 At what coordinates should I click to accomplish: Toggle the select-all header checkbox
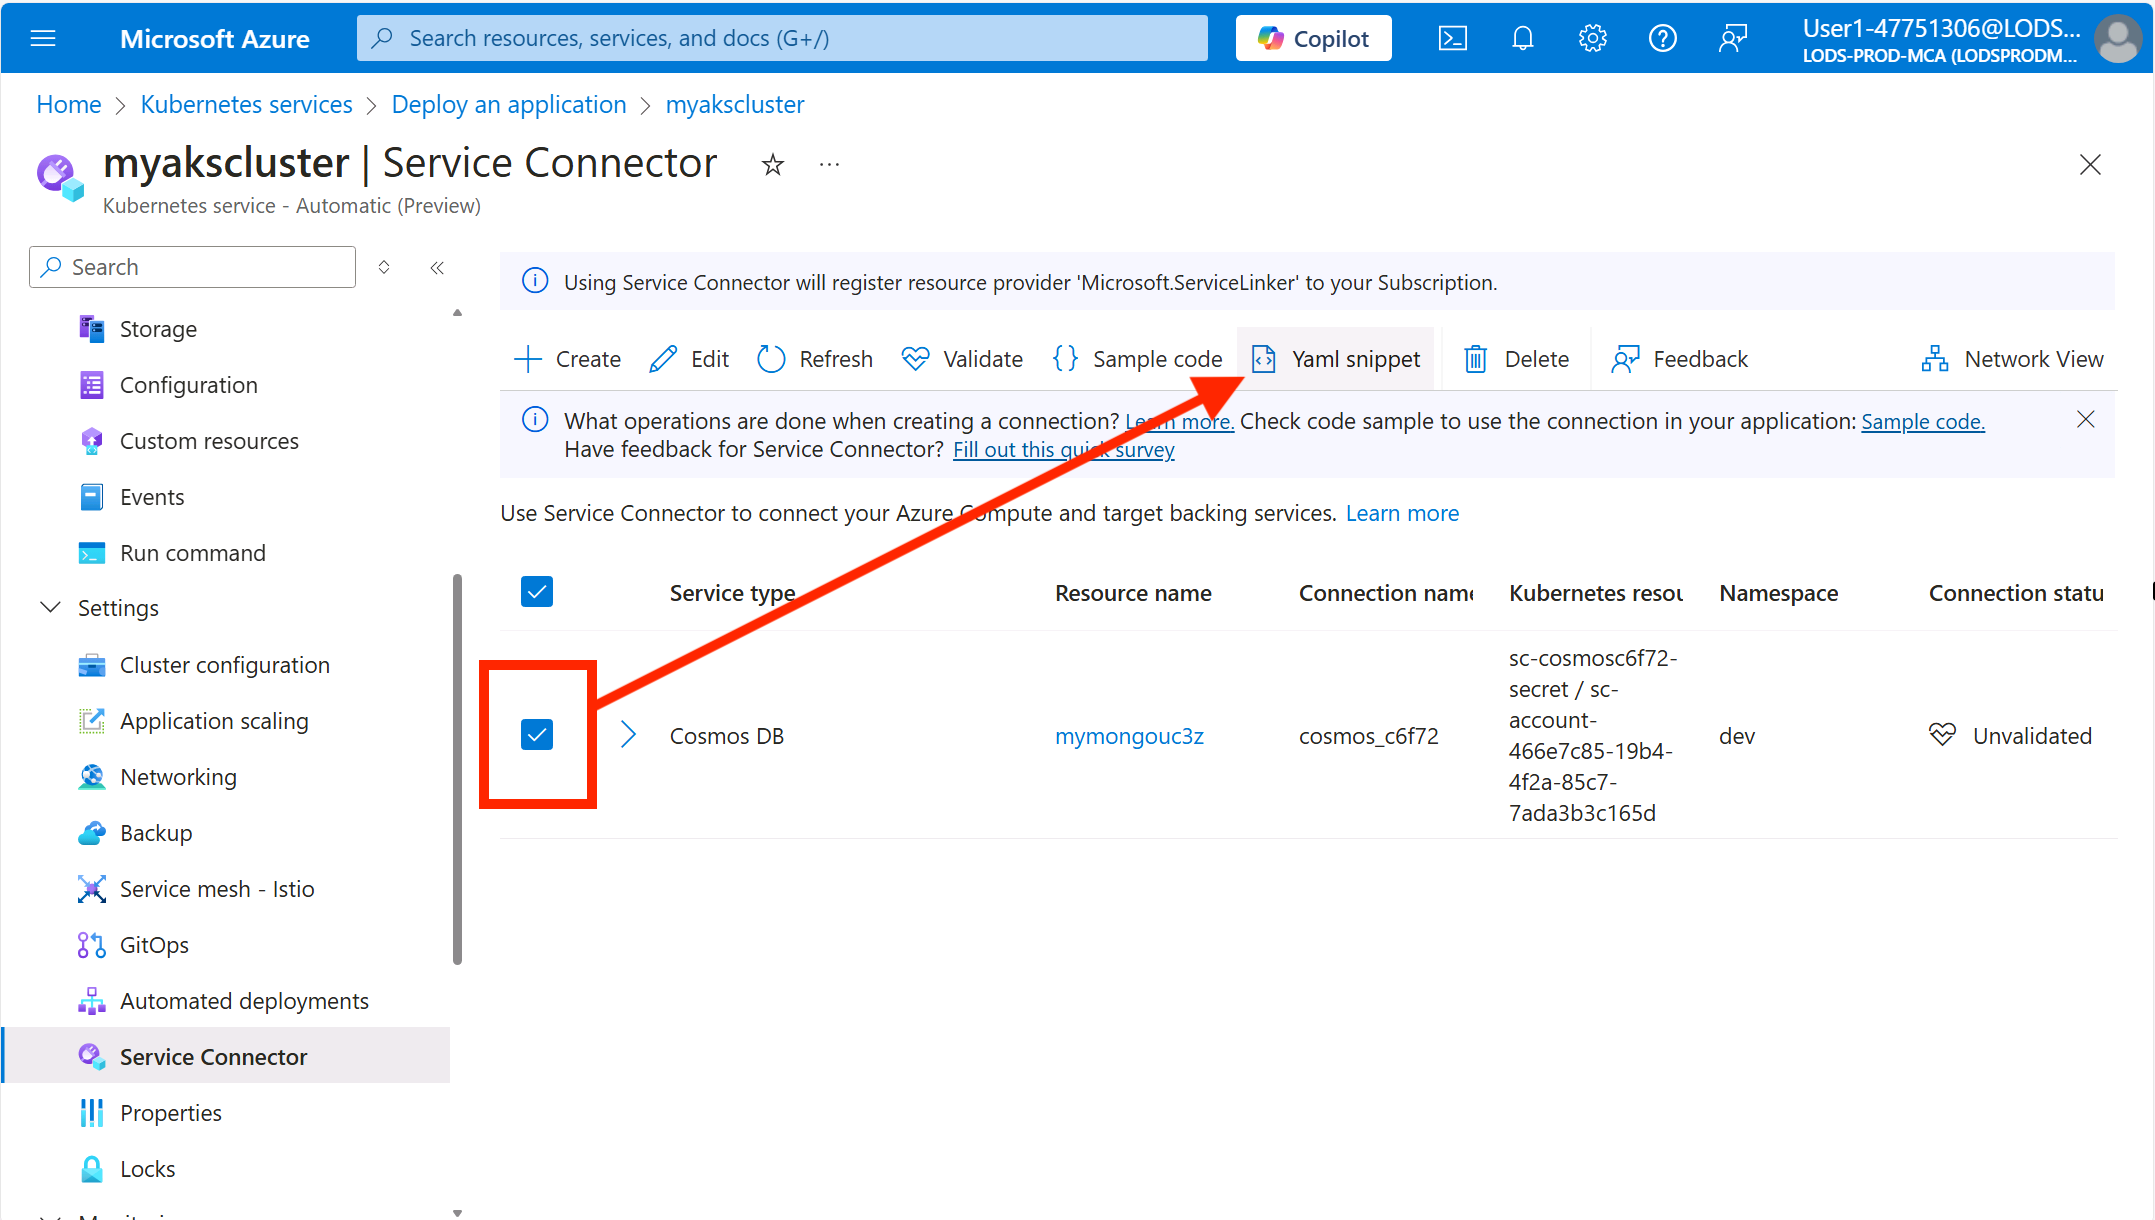[x=537, y=592]
